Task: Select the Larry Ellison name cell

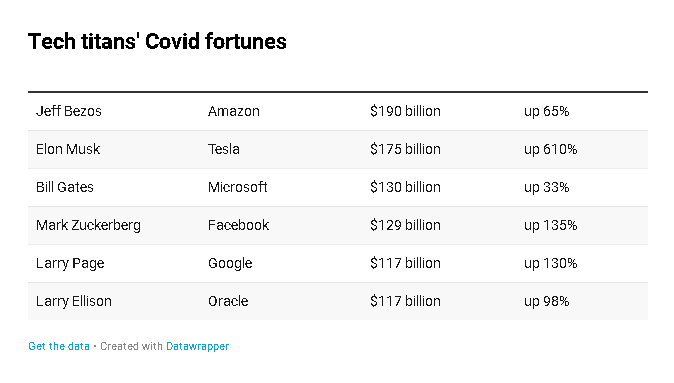Action: (x=74, y=301)
